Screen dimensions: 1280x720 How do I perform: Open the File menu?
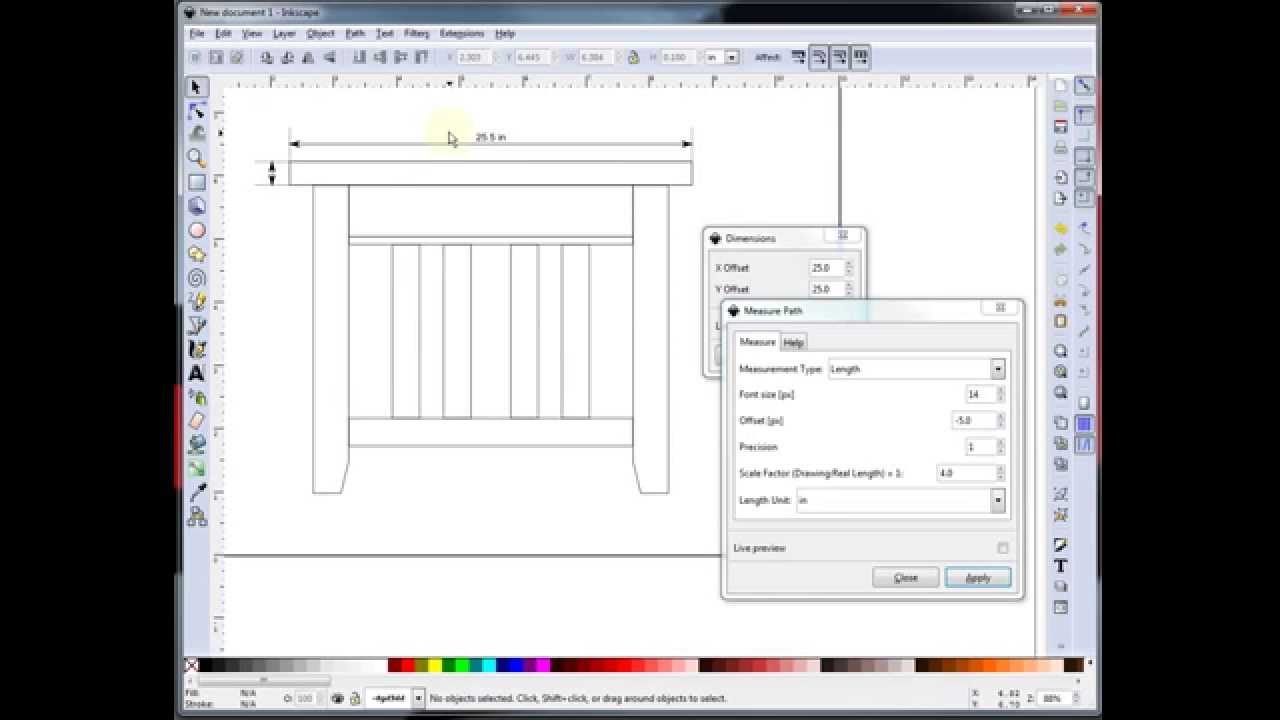(197, 33)
